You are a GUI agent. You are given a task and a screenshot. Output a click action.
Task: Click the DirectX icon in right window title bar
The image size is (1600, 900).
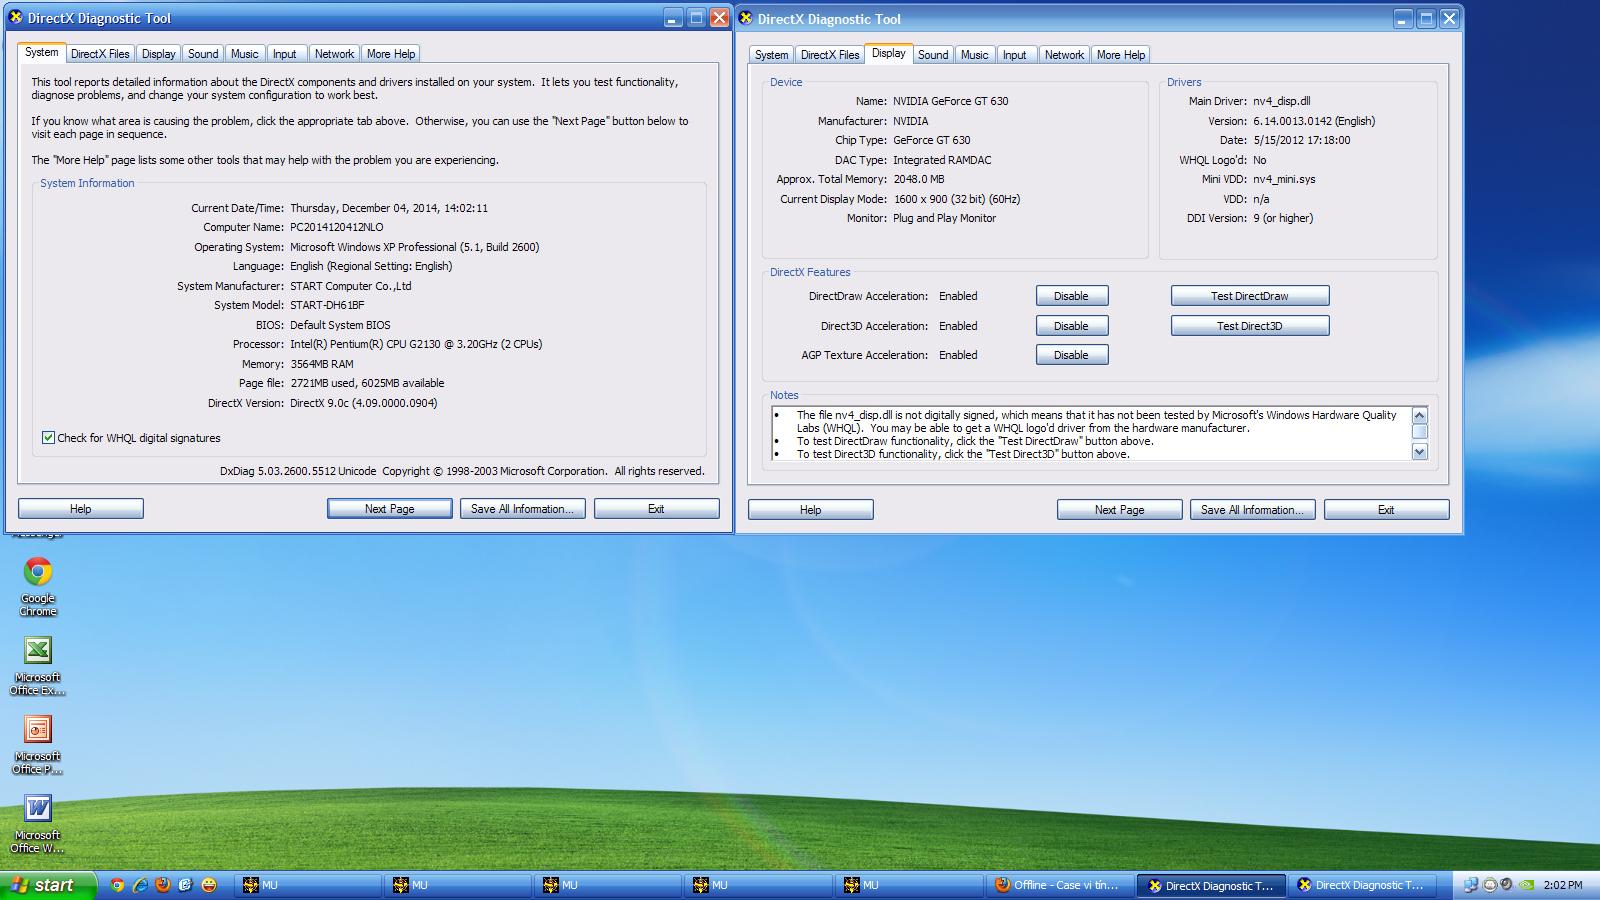pos(746,18)
